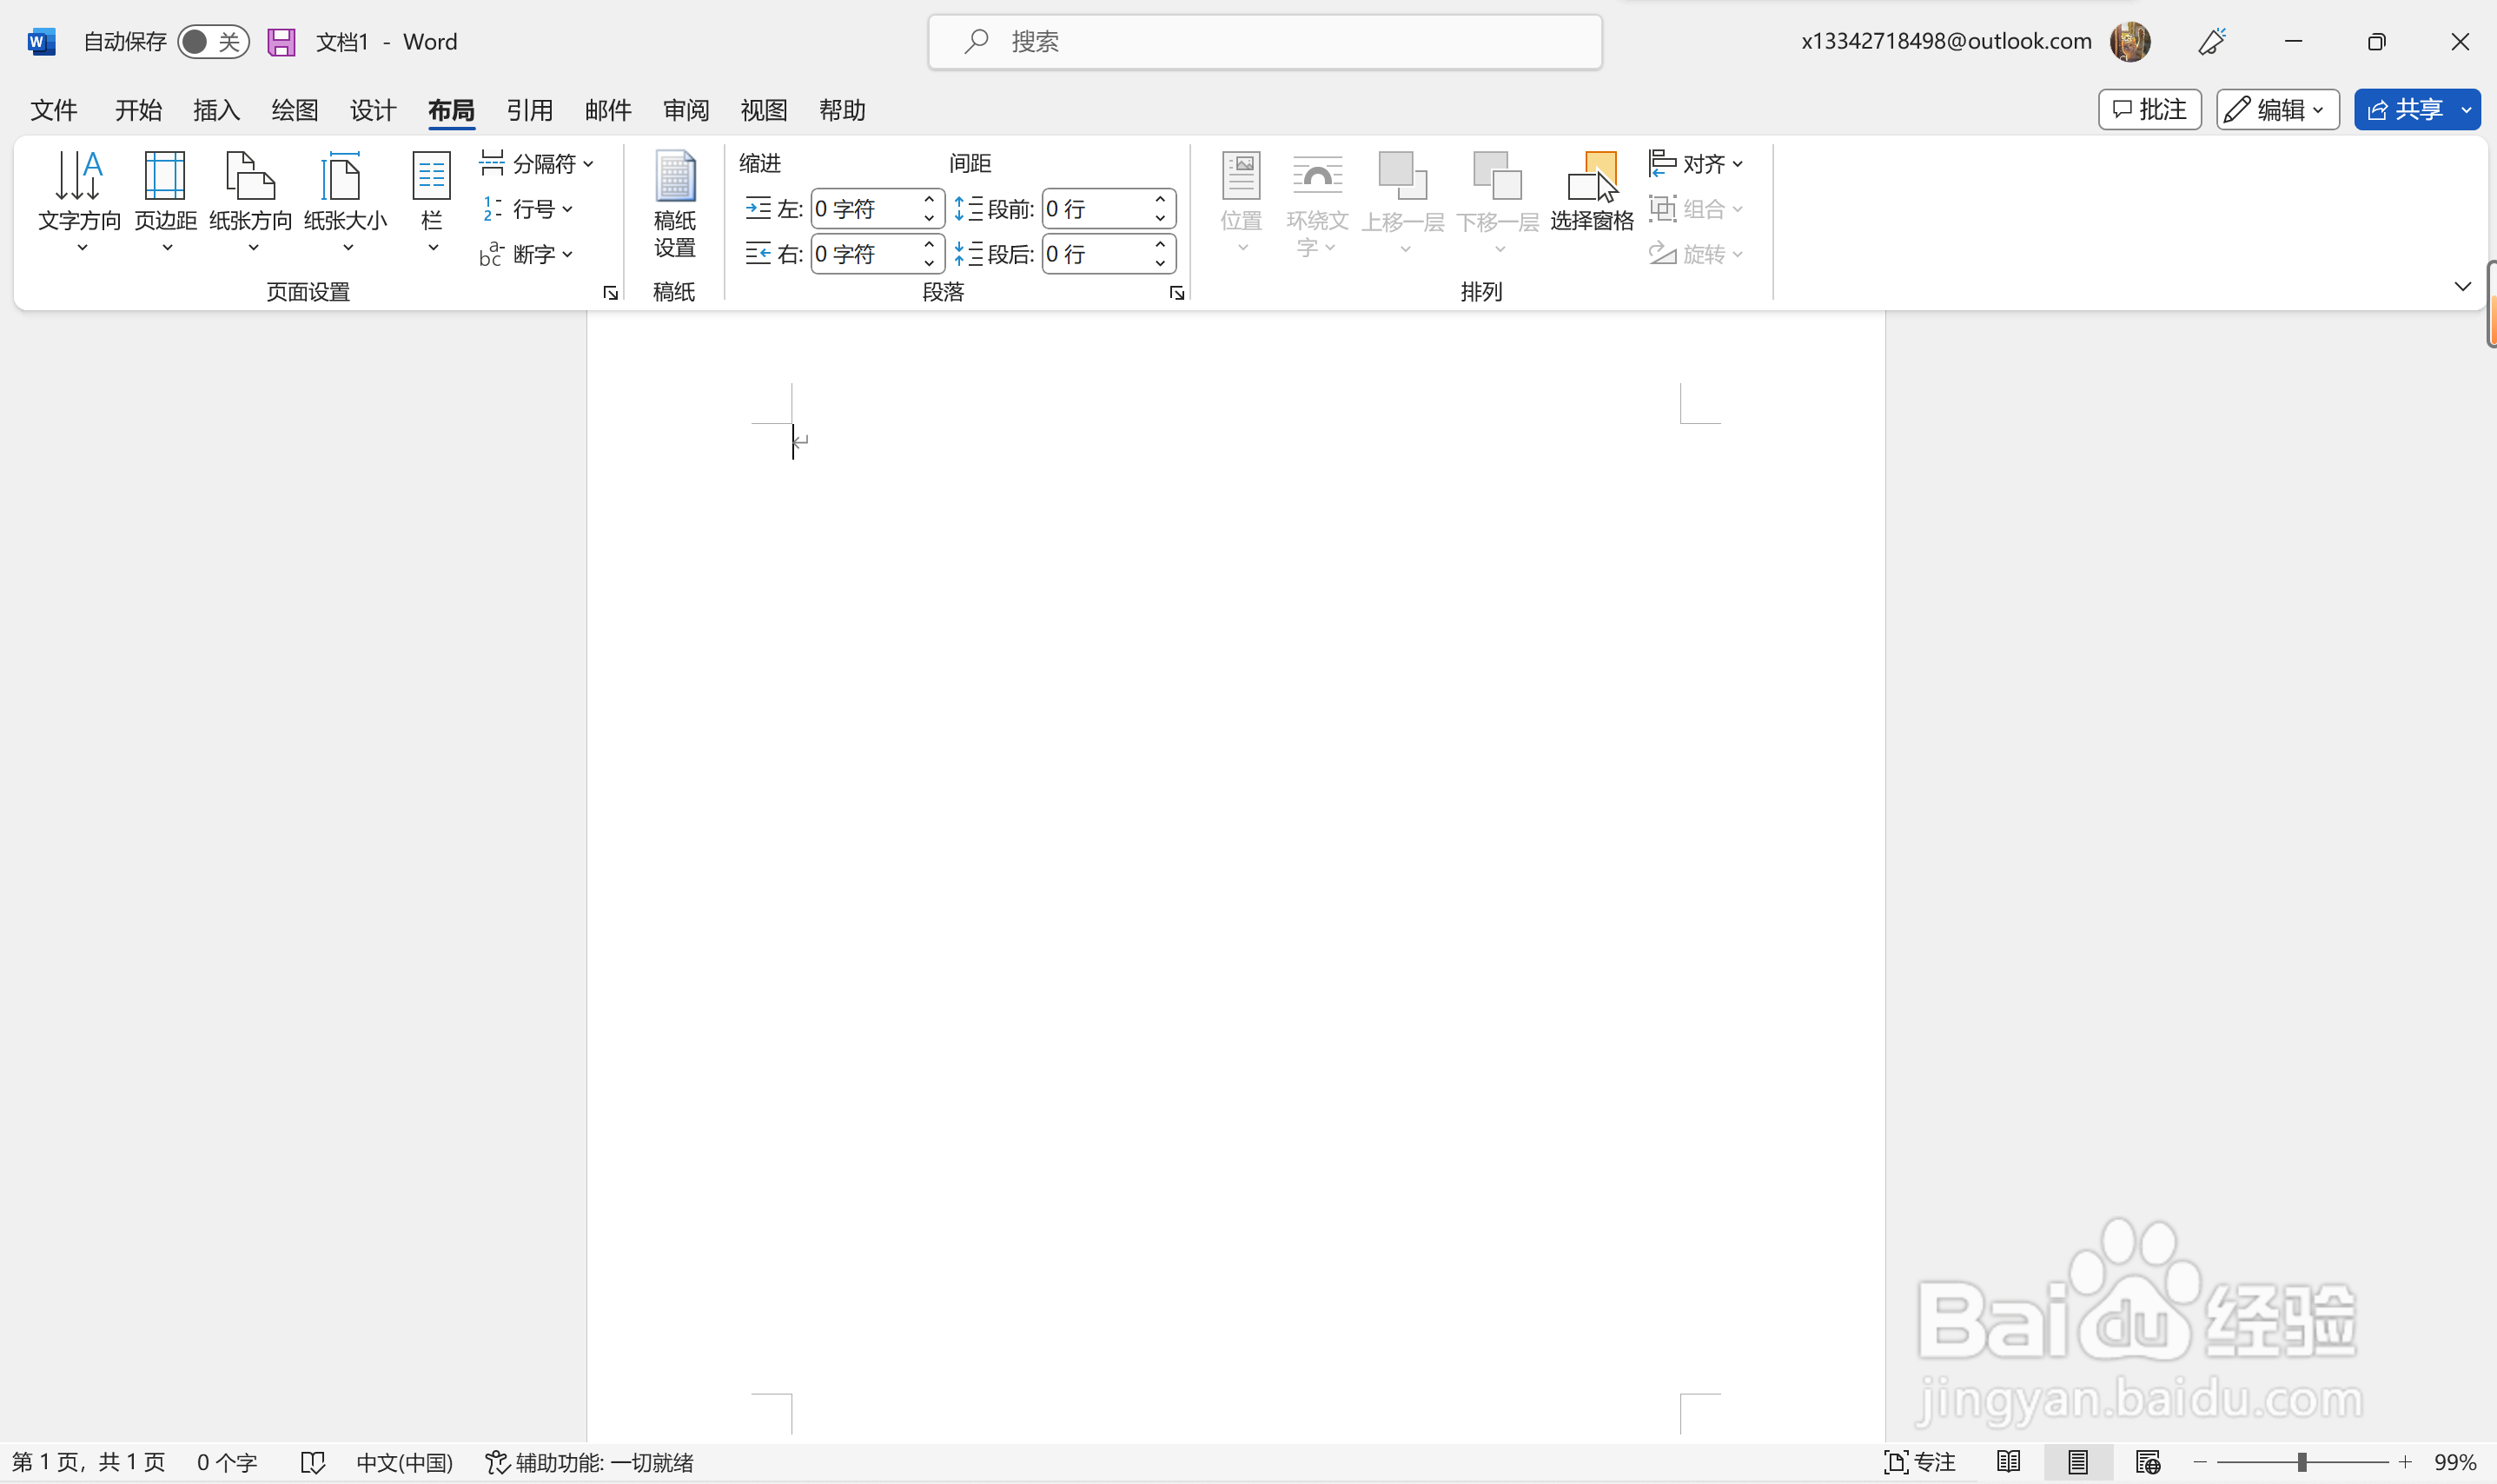
Task: Click the Word app icon
Action: [41, 42]
